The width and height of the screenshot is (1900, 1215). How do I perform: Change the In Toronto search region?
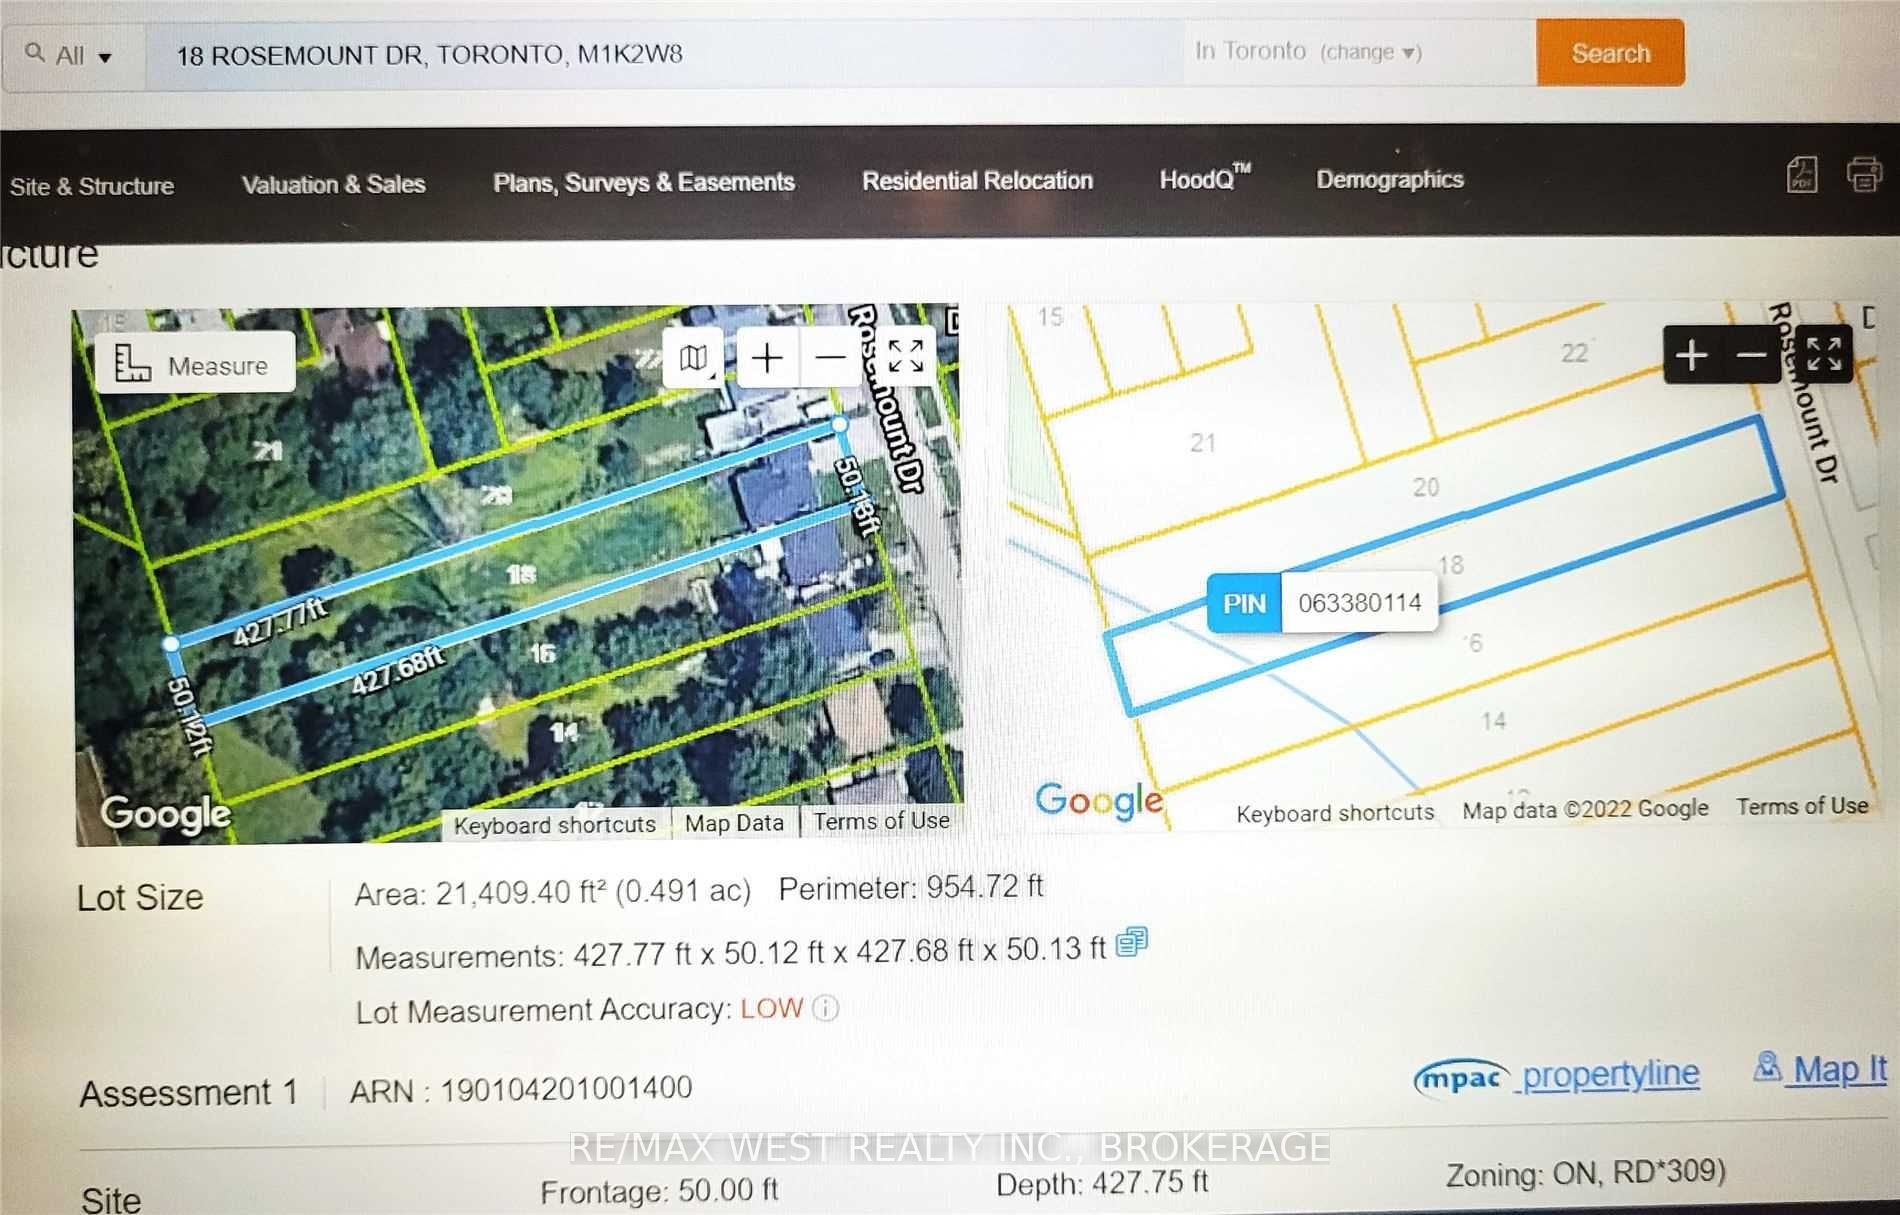(1369, 52)
